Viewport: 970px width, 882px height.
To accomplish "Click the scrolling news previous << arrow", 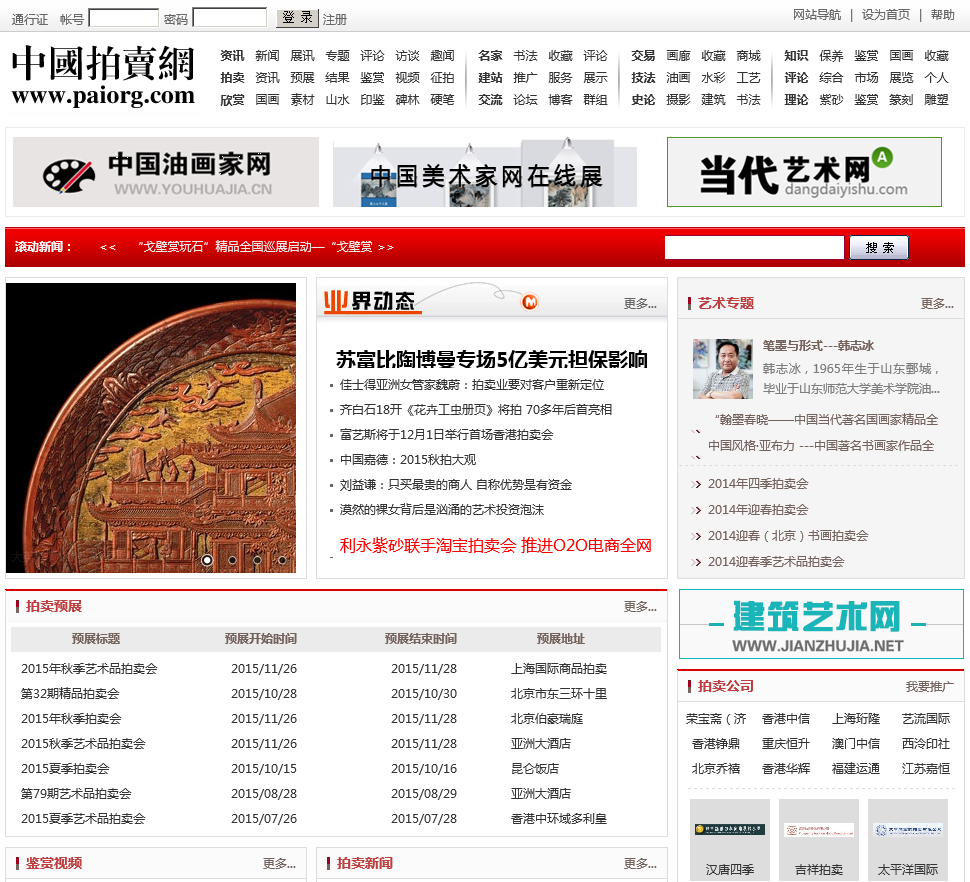I will 108,247.
